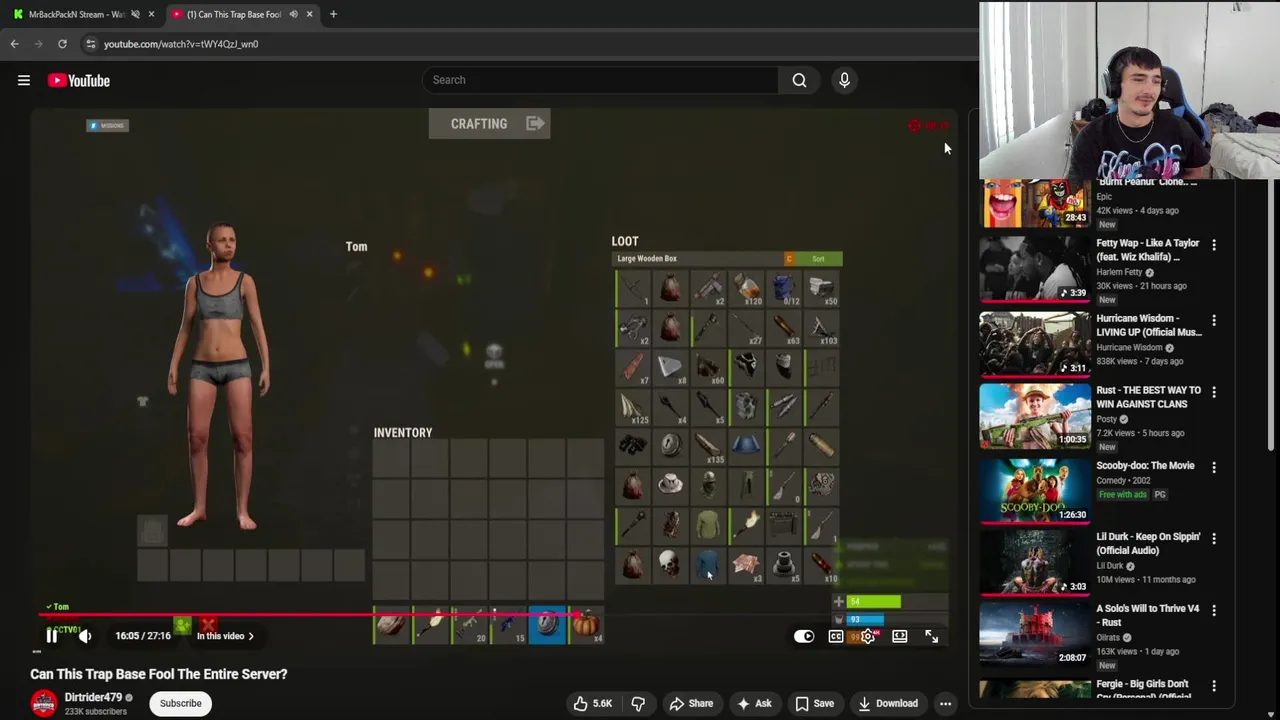Open options for A Solo's Will video
The width and height of the screenshot is (1280, 720).
tap(1214, 610)
